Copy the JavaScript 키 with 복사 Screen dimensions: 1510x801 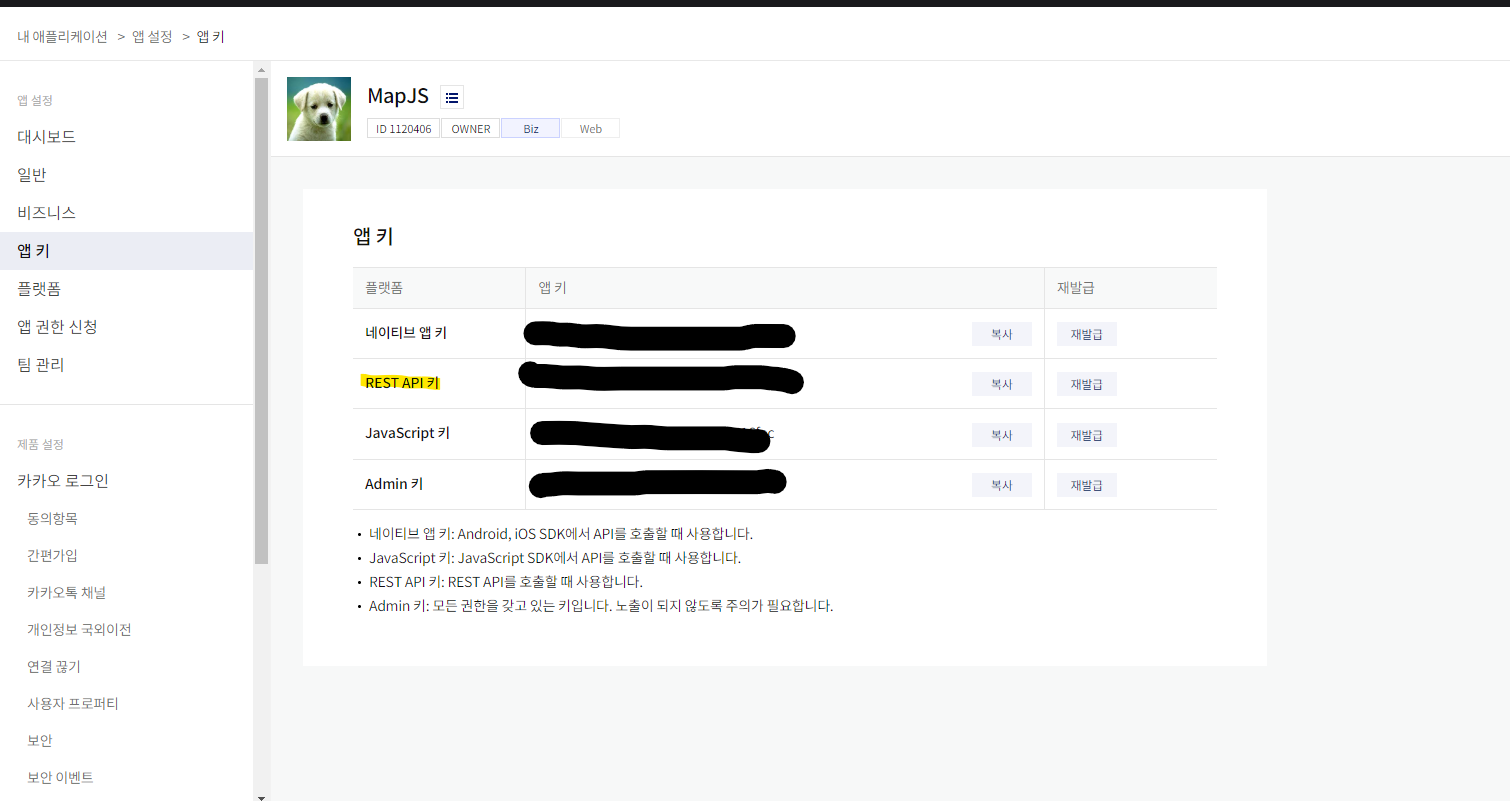coord(1001,435)
